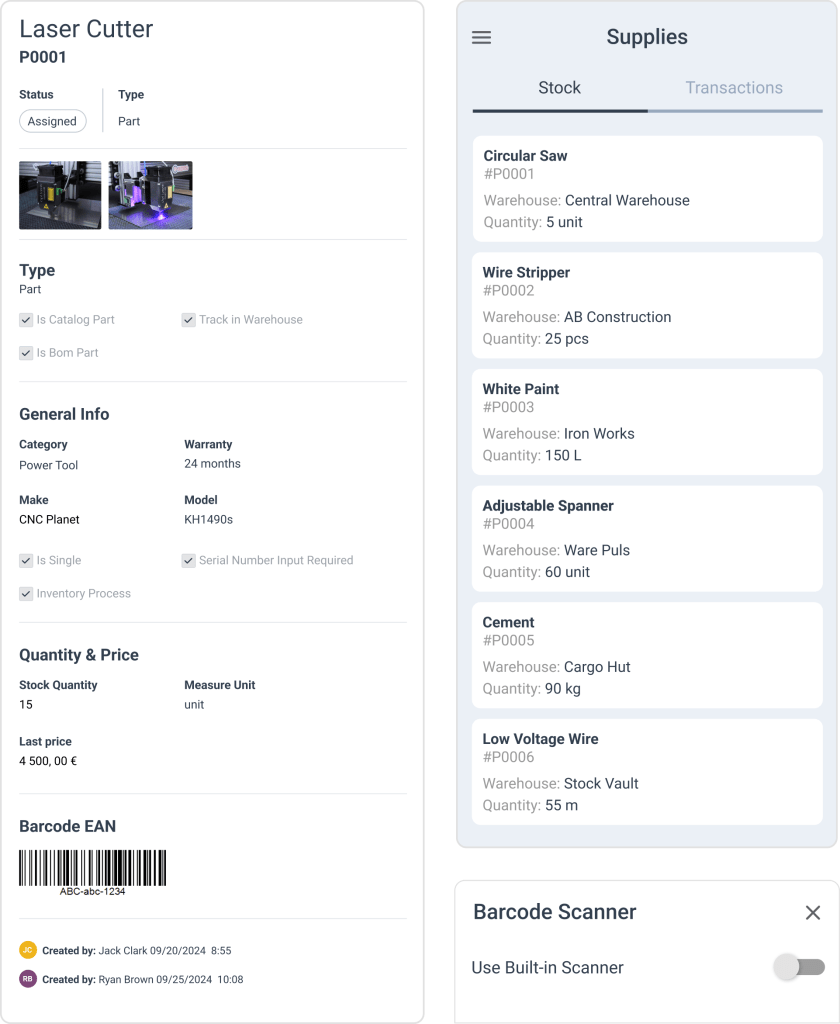The image size is (840, 1024).
Task: Uncheck the Is Bom Part checkbox
Action: [x=26, y=353]
